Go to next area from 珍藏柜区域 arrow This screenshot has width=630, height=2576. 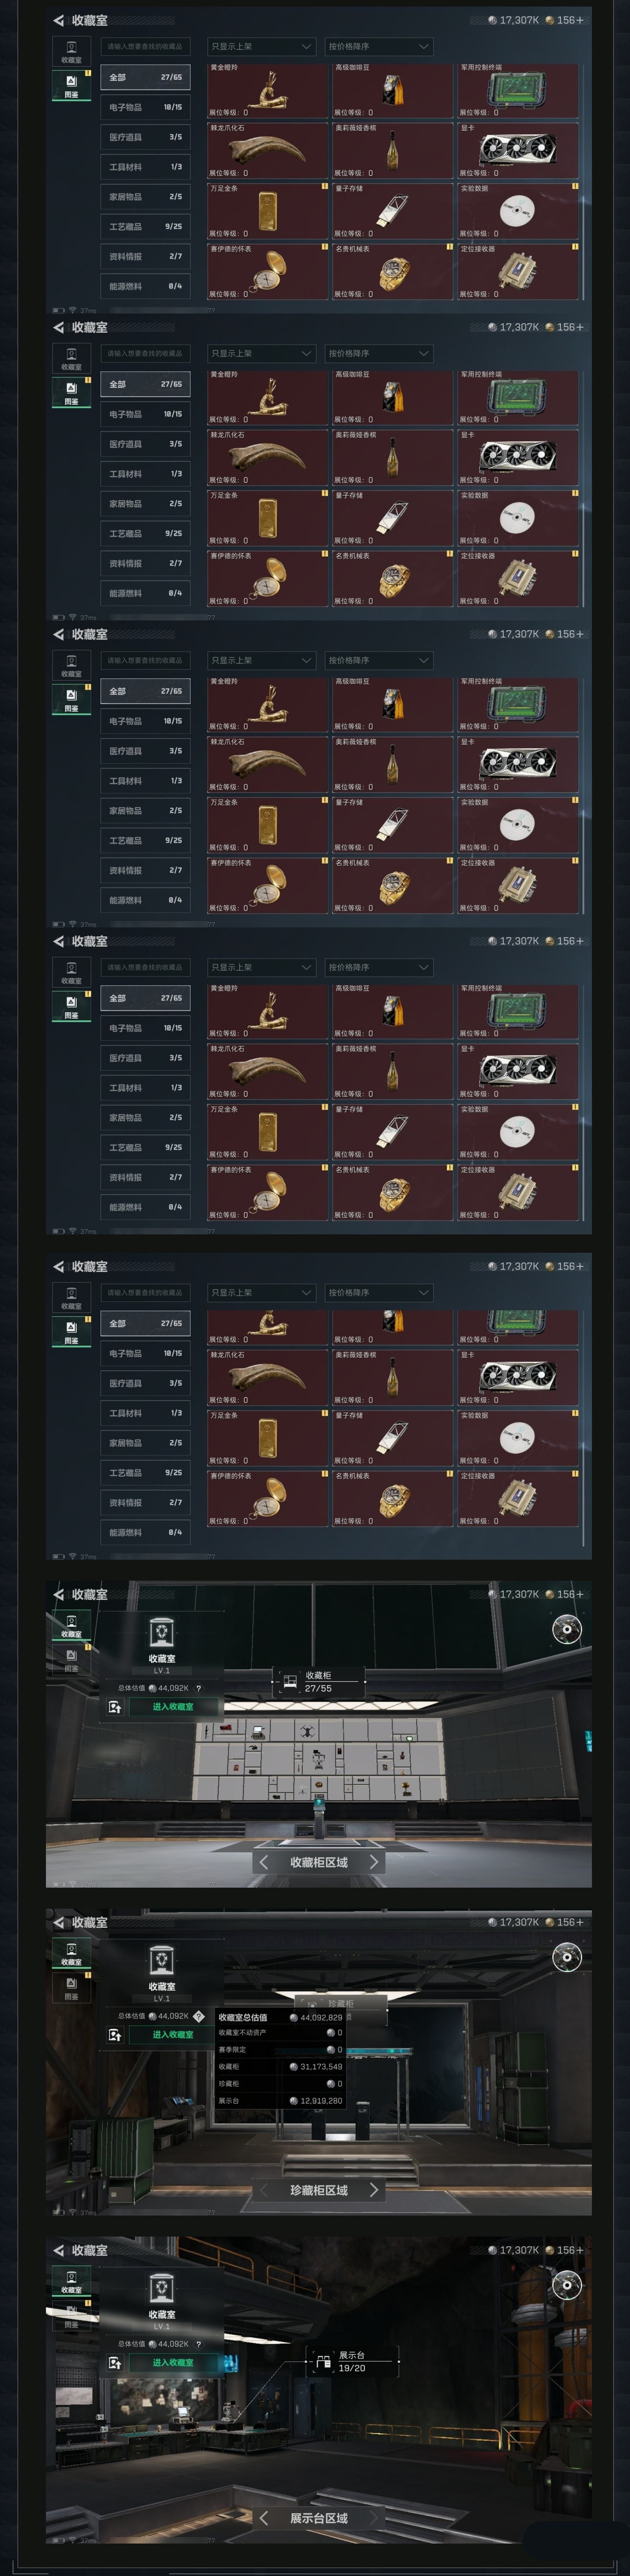pyautogui.click(x=374, y=2189)
